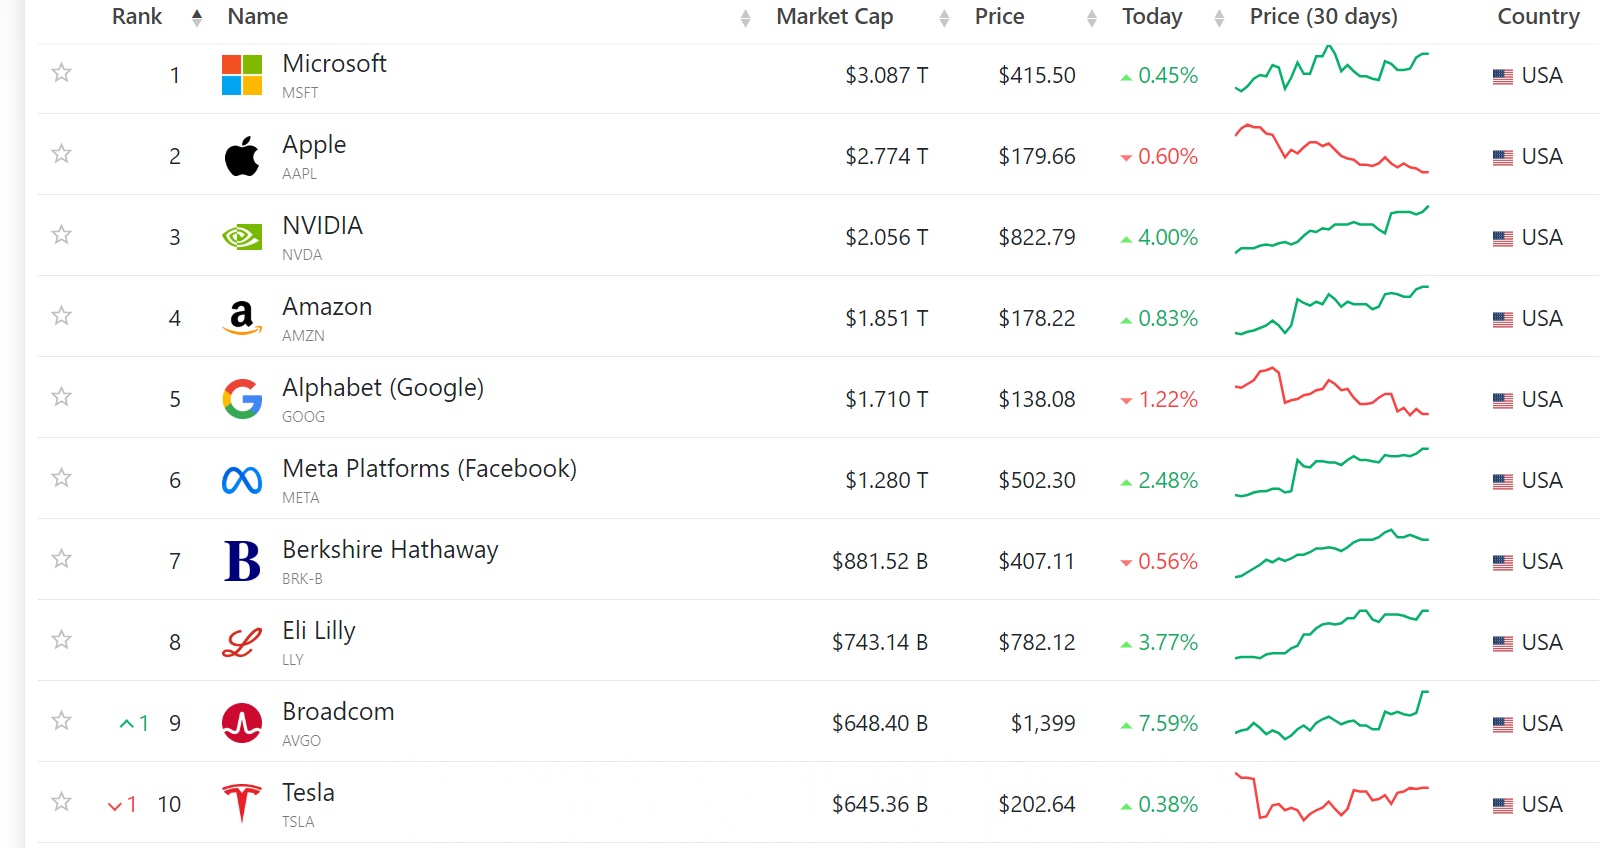Screen dimensions: 1599x848
Task: Toggle favorite star for Broadcom
Action: click(x=62, y=721)
